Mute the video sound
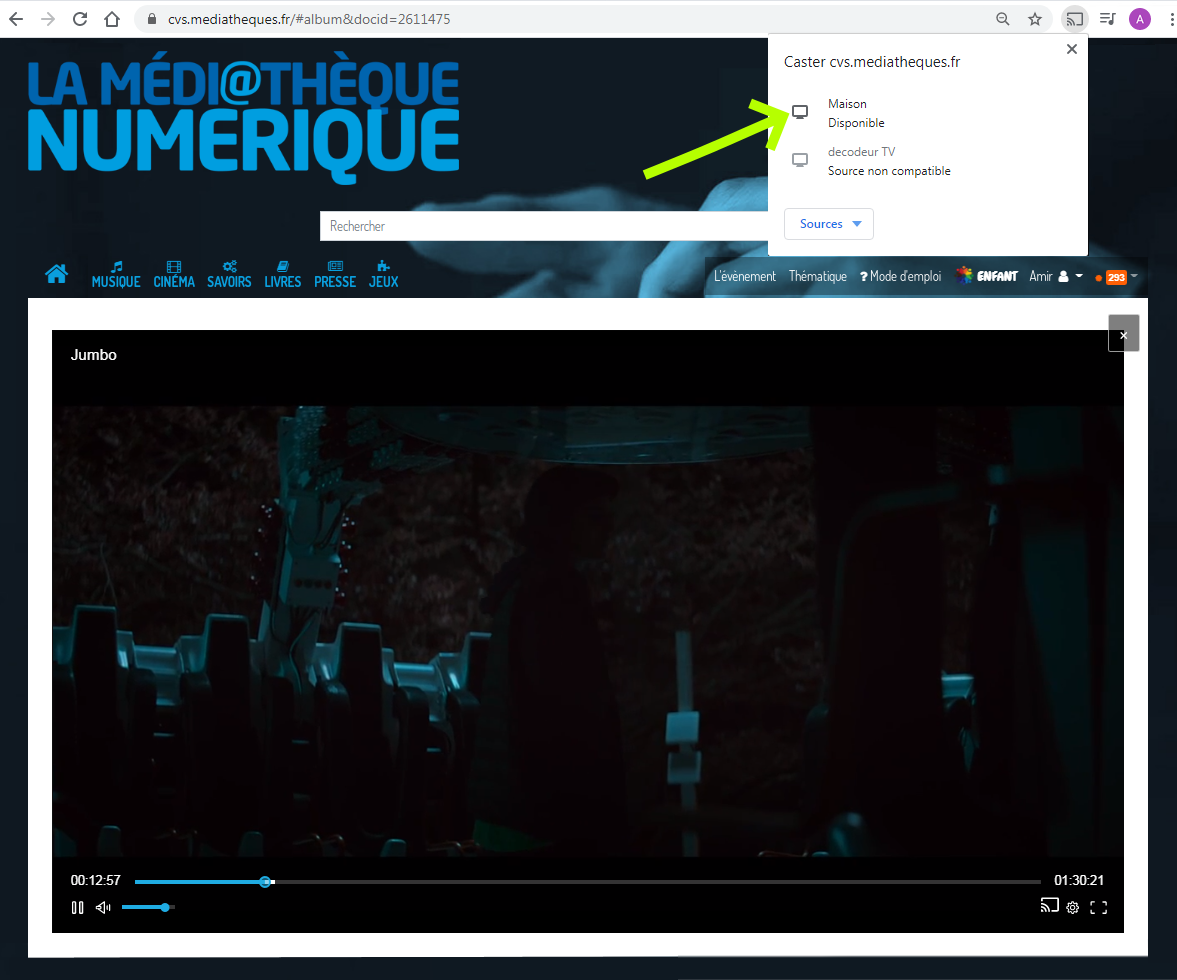 point(104,907)
